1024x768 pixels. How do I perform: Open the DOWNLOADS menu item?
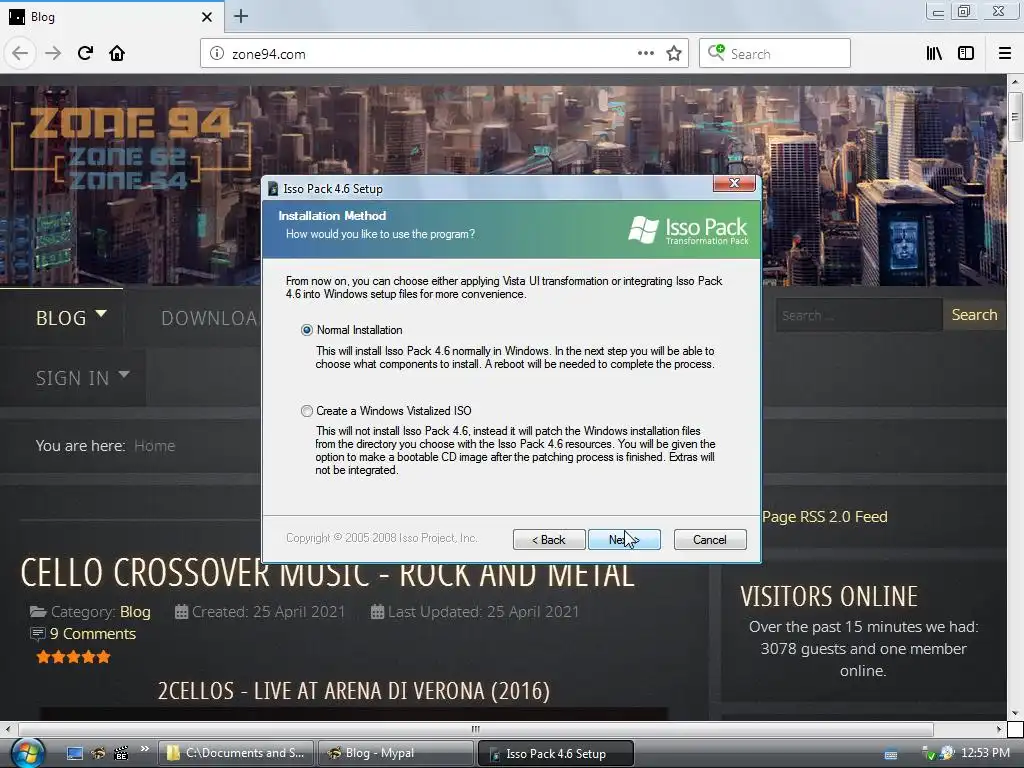(209, 318)
